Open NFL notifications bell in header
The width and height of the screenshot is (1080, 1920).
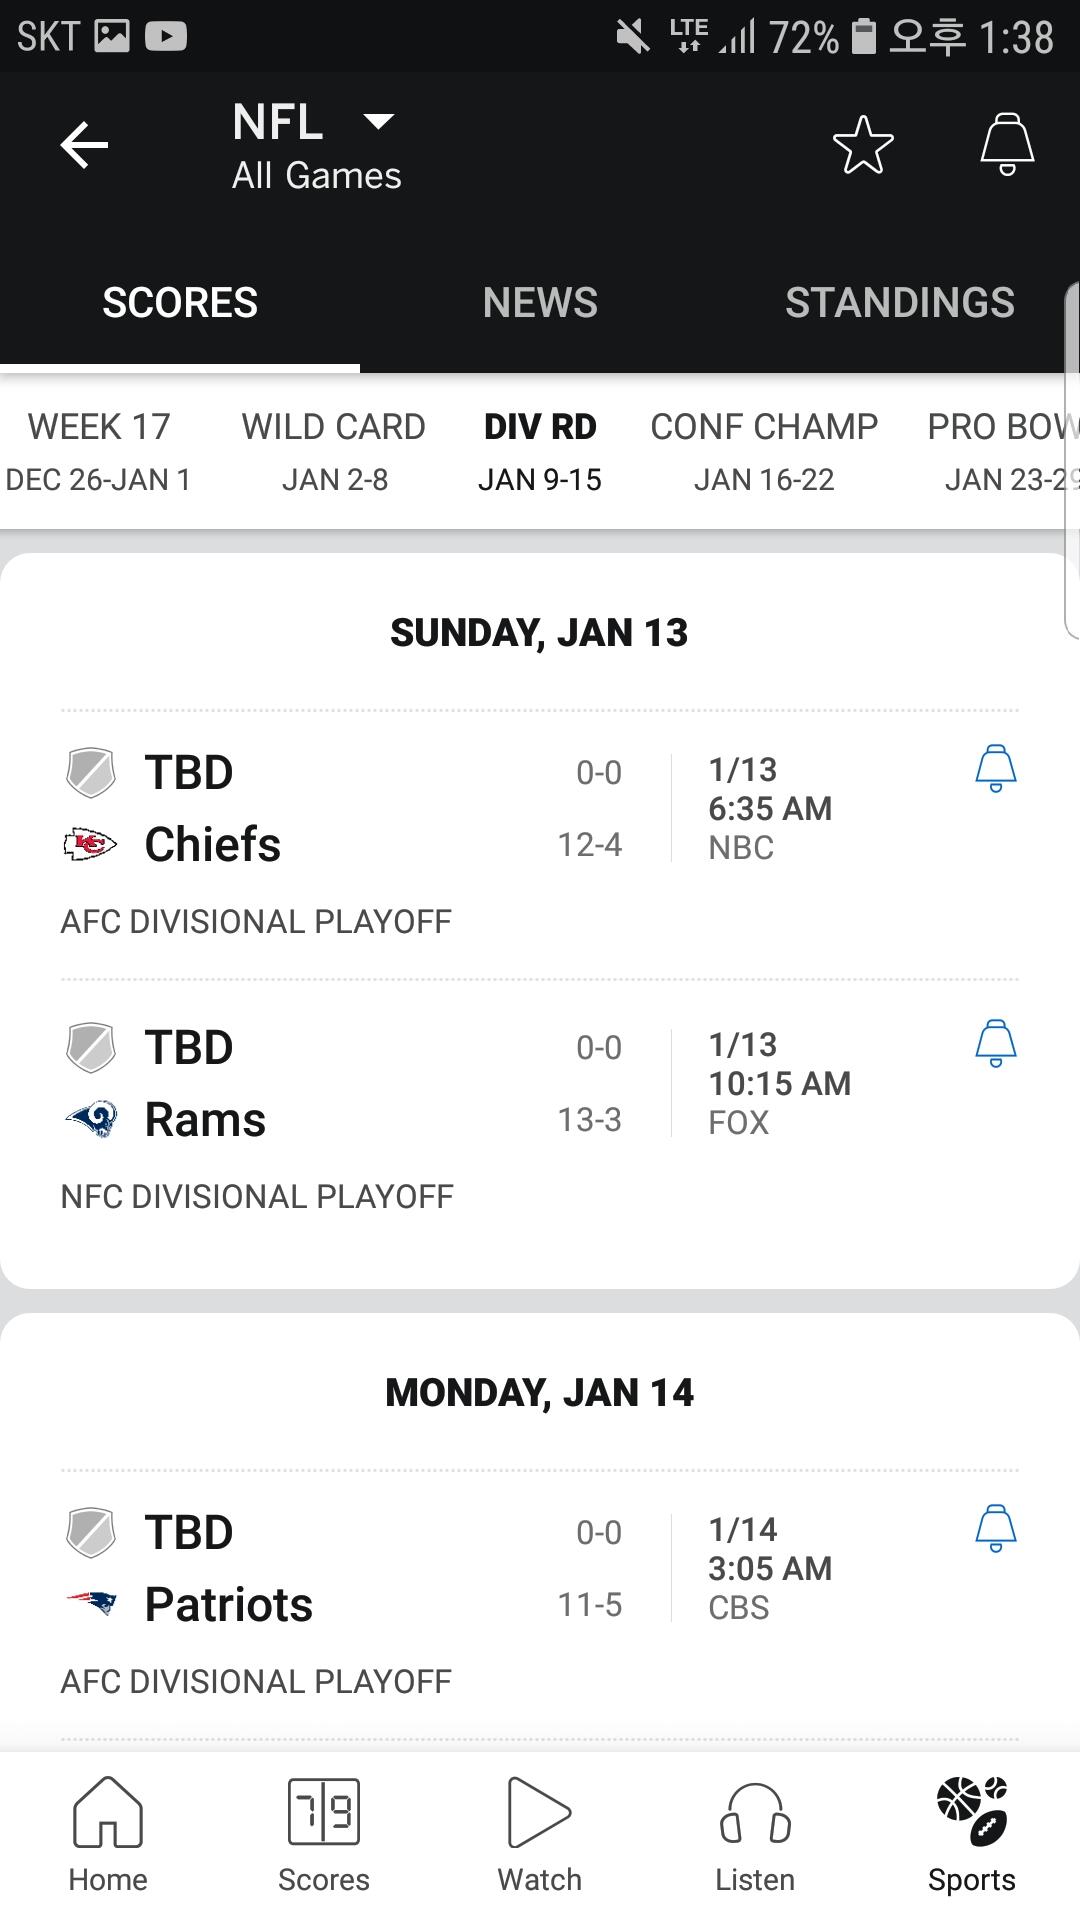[x=1006, y=146]
